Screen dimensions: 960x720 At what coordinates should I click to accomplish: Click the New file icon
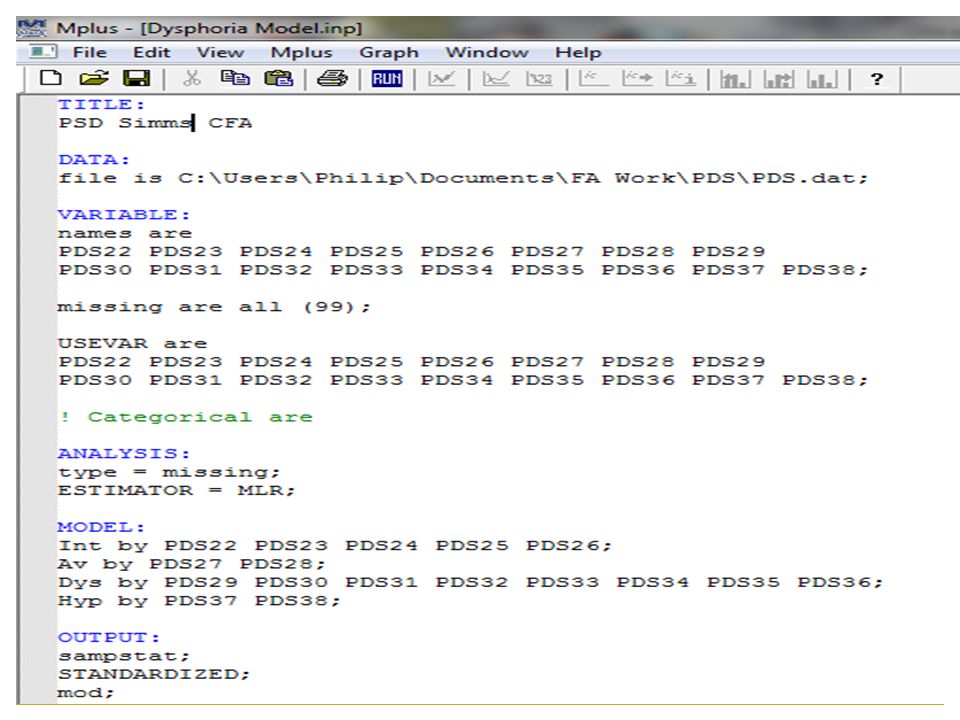[x=50, y=78]
